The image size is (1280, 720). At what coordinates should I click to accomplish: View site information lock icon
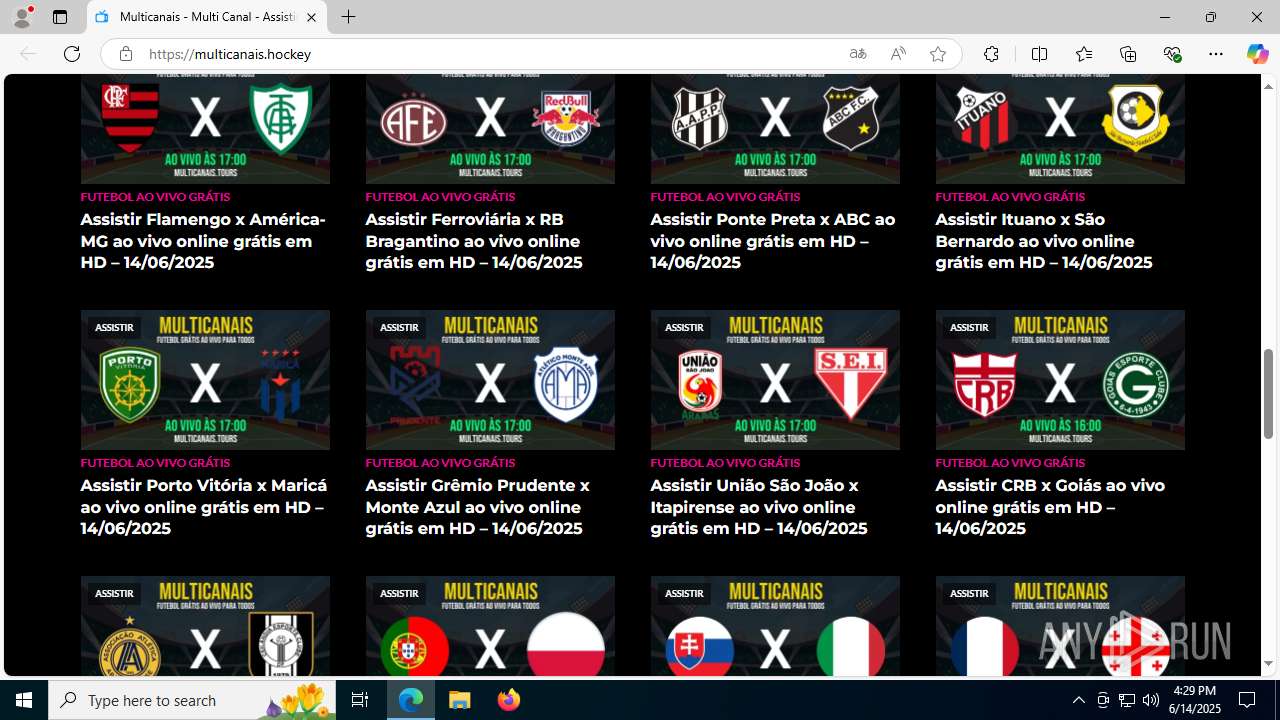click(125, 54)
